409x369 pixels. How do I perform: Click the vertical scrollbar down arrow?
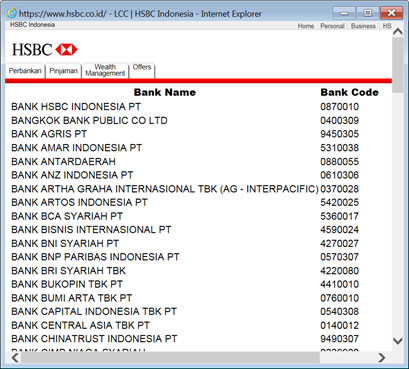(397, 341)
